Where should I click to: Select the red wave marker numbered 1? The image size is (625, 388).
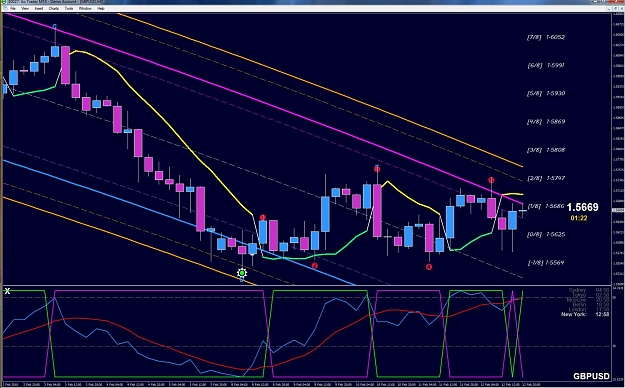click(x=263, y=218)
